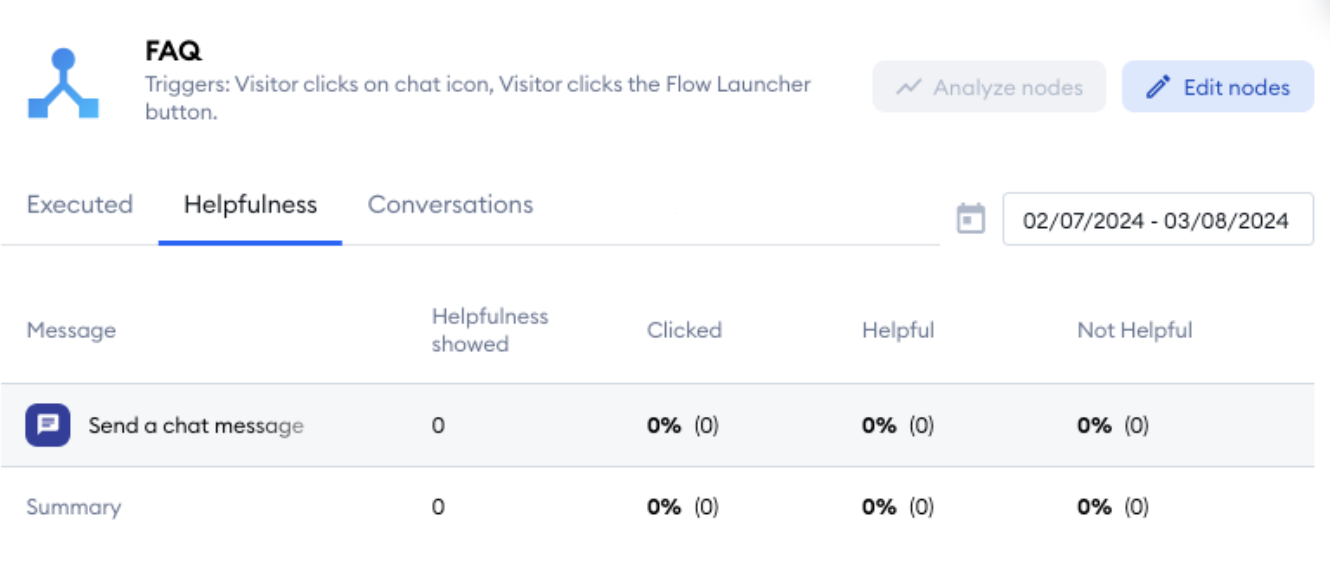Click the pencil icon on Edit nodes
Viewport: 1330px width, 576px height.
point(1158,87)
